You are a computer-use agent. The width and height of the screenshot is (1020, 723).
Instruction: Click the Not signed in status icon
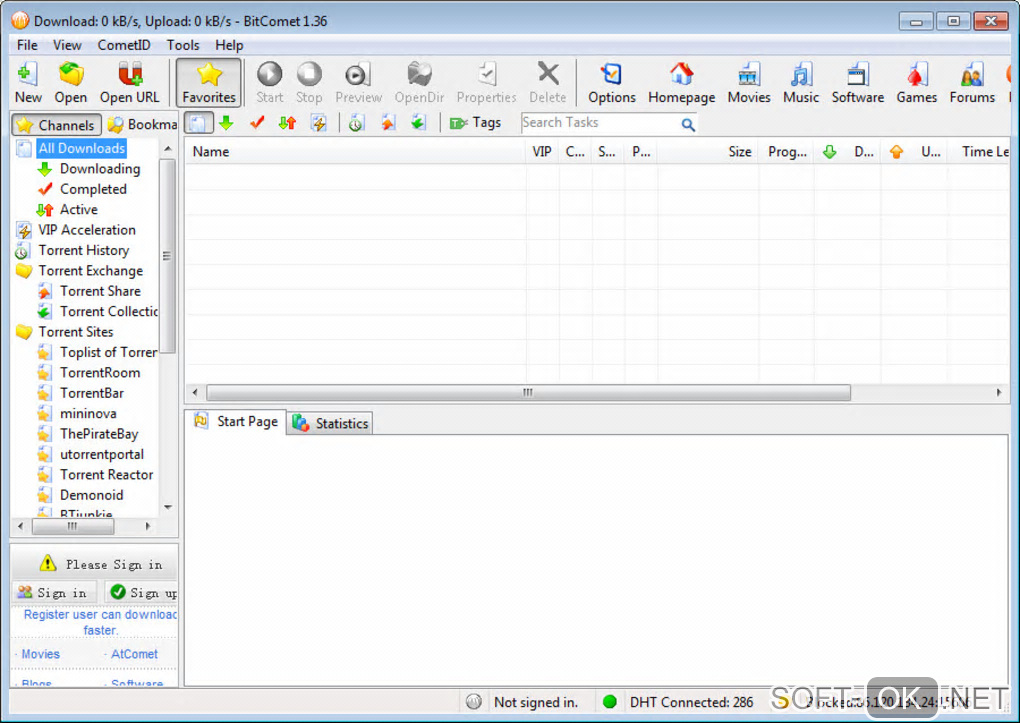pos(474,702)
